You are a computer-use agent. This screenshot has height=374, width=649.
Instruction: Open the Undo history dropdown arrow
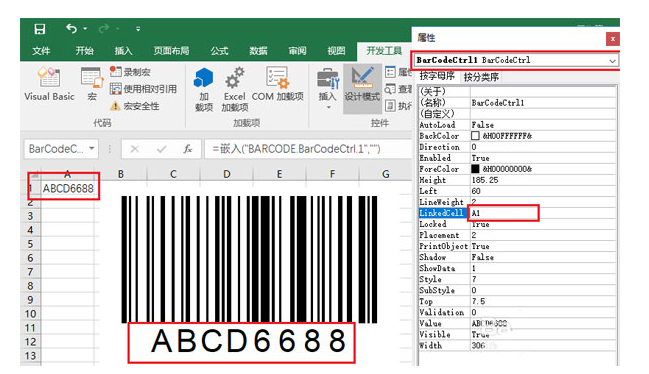(x=85, y=29)
